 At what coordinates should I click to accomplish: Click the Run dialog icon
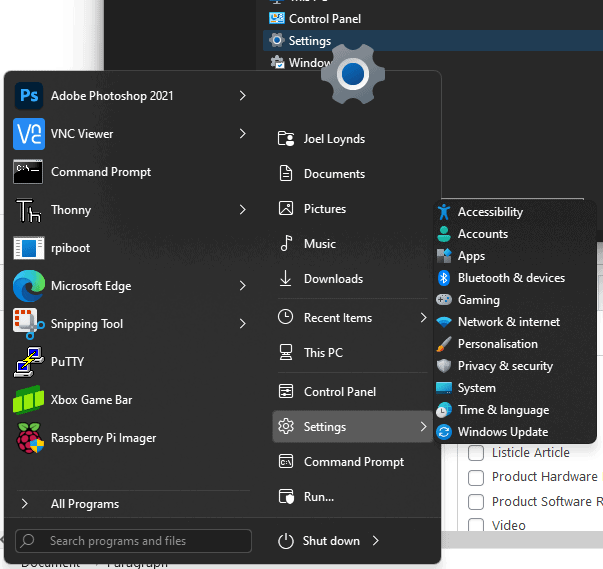point(286,496)
